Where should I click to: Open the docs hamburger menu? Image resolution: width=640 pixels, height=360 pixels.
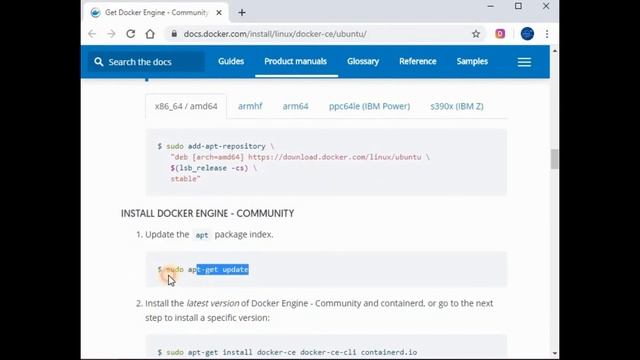pyautogui.click(x=524, y=62)
